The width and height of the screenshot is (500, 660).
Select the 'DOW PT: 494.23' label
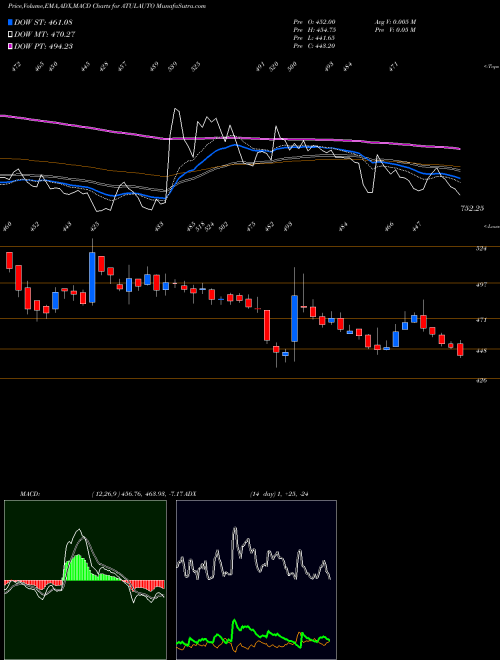(x=43, y=46)
